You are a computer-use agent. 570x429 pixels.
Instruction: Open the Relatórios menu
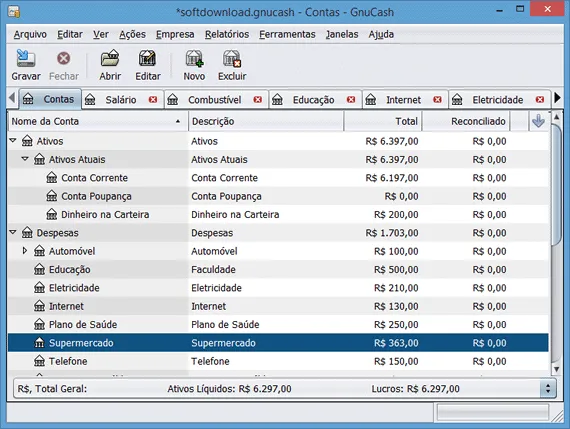pos(227,34)
